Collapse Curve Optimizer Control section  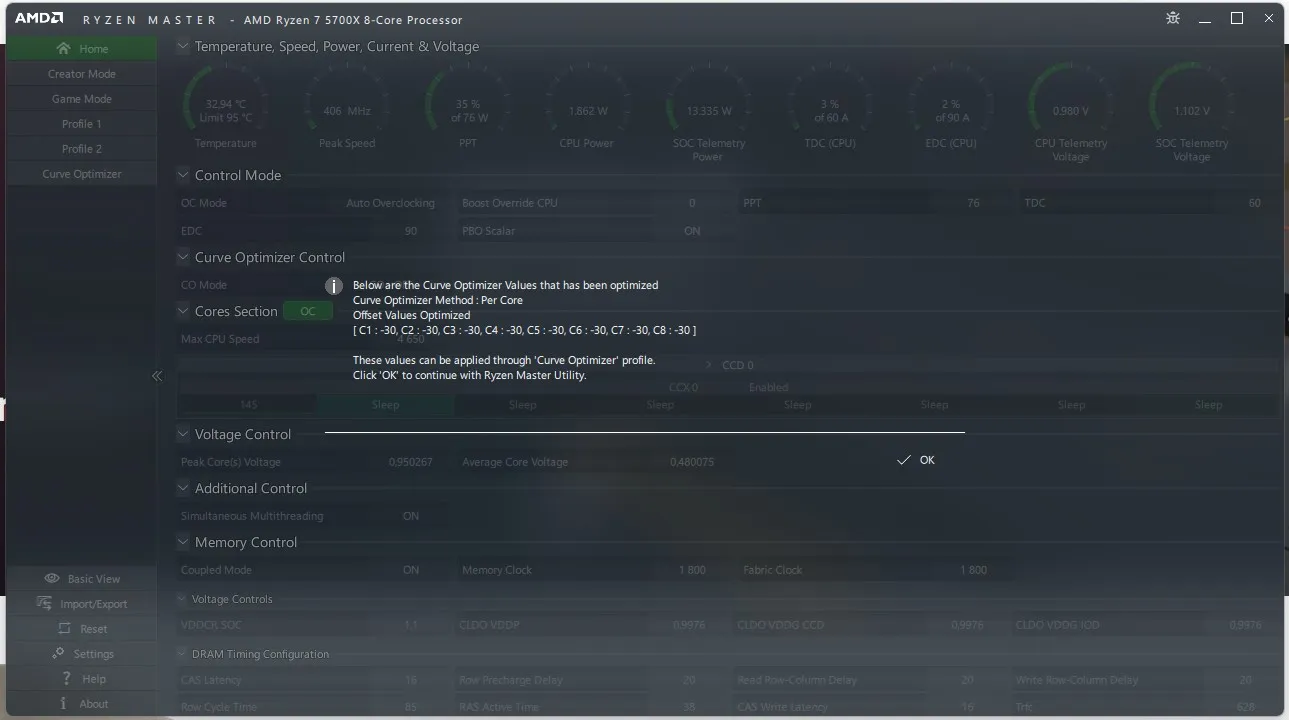(183, 257)
